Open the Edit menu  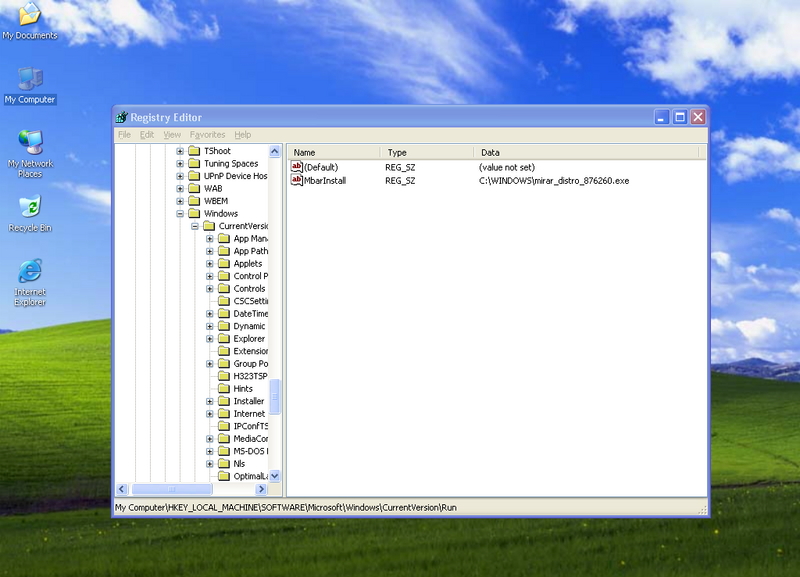[147, 135]
